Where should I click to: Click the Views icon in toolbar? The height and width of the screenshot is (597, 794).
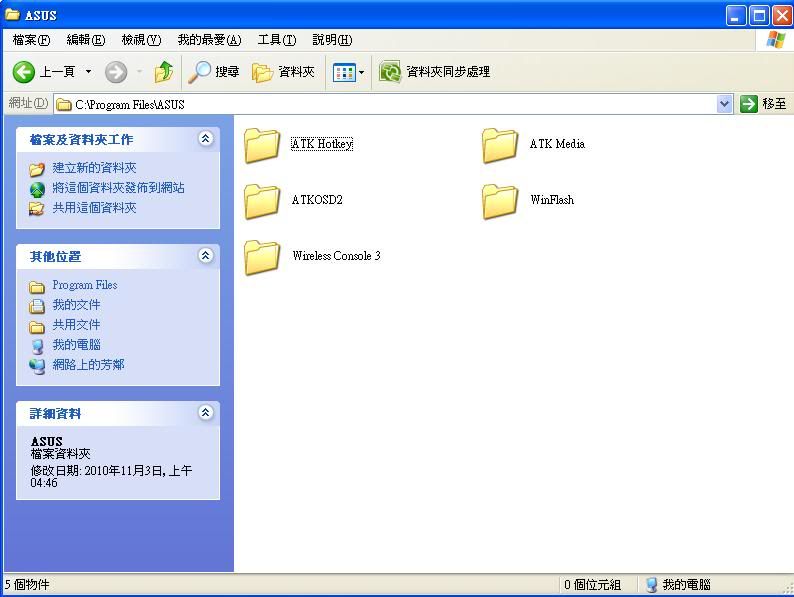click(344, 72)
